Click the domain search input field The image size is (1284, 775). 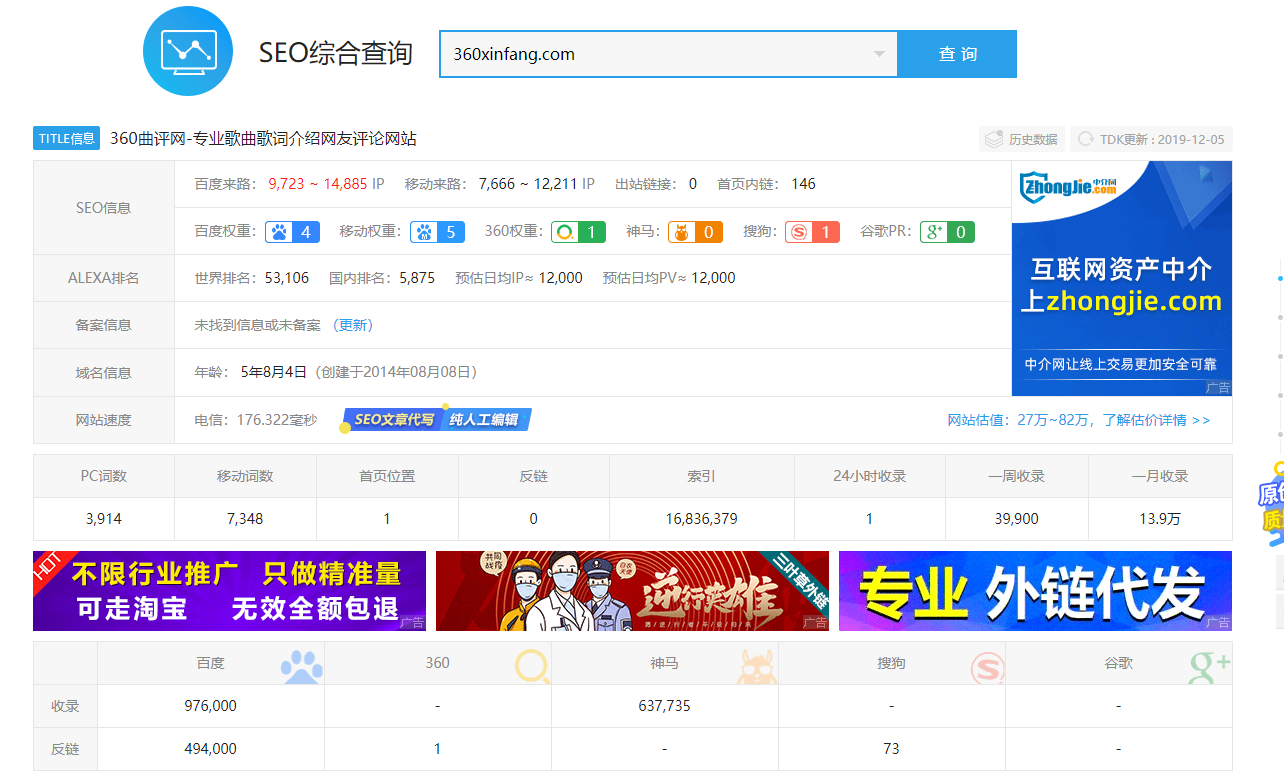click(668, 54)
